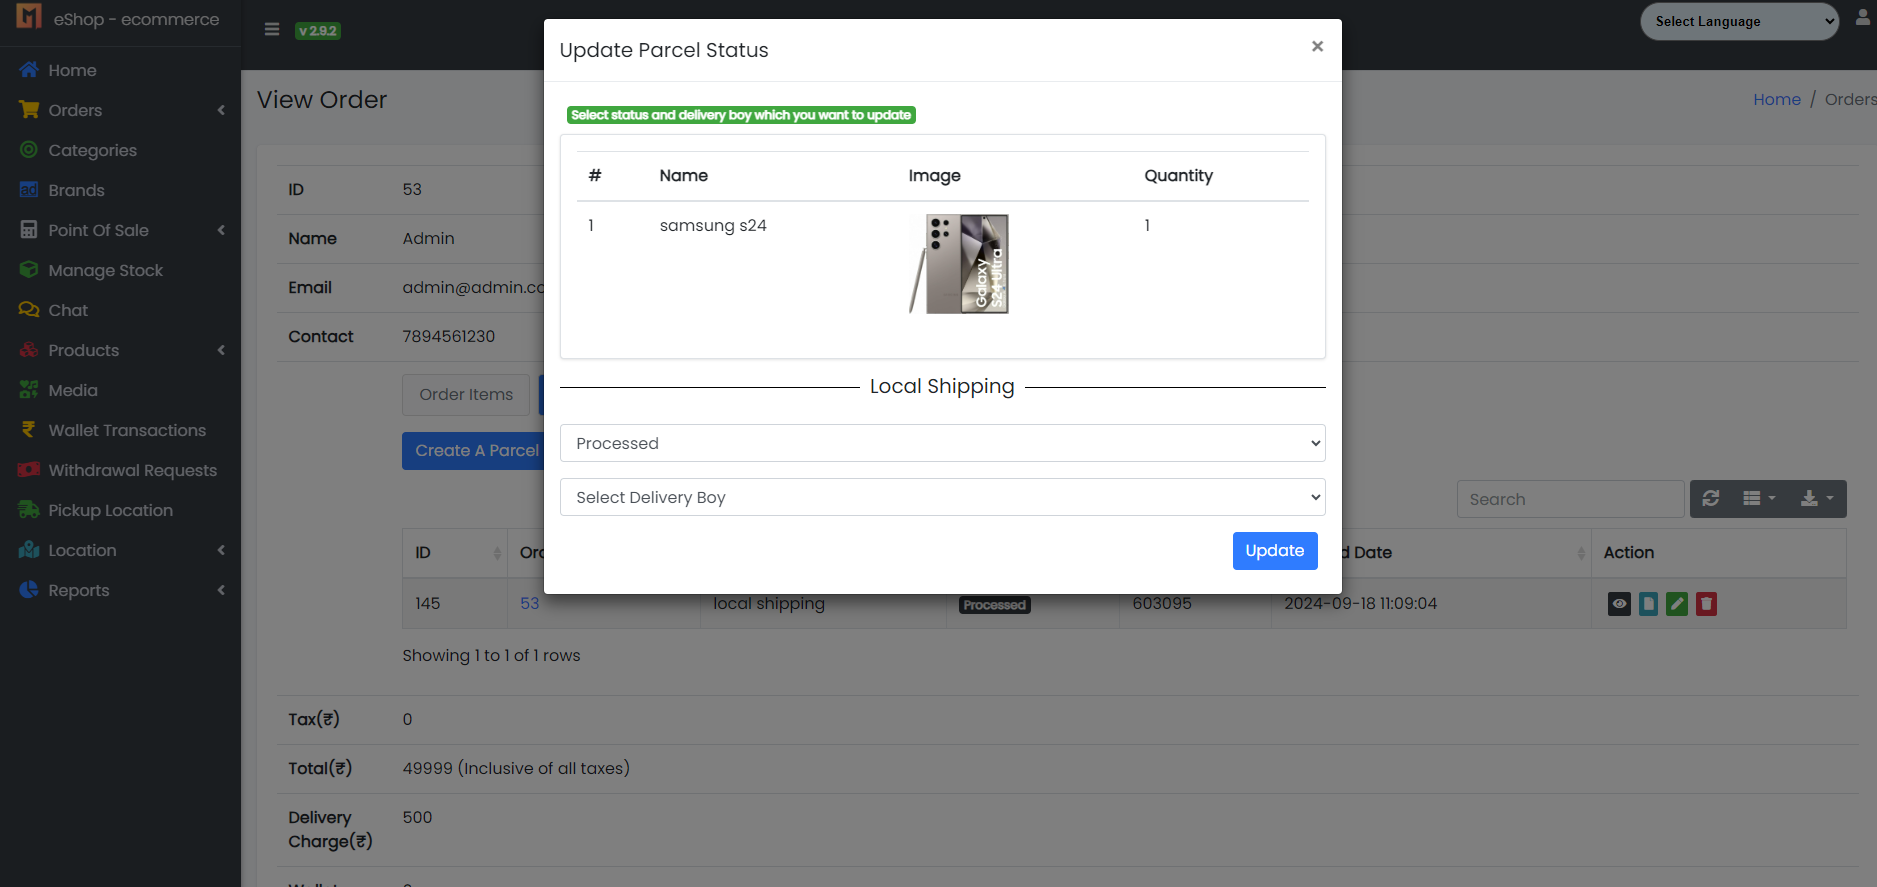Click the teal invoice icon in Action column
Image resolution: width=1877 pixels, height=887 pixels.
click(x=1648, y=604)
